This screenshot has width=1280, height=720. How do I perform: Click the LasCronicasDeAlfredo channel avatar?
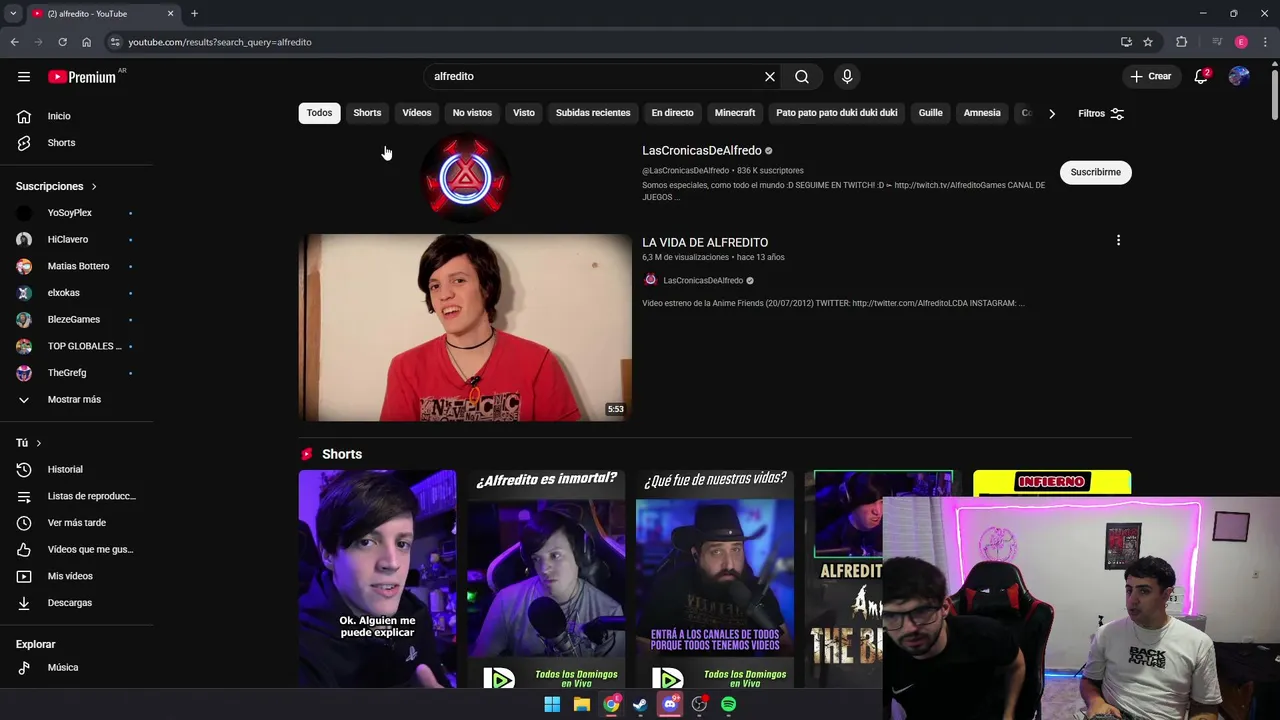click(465, 178)
